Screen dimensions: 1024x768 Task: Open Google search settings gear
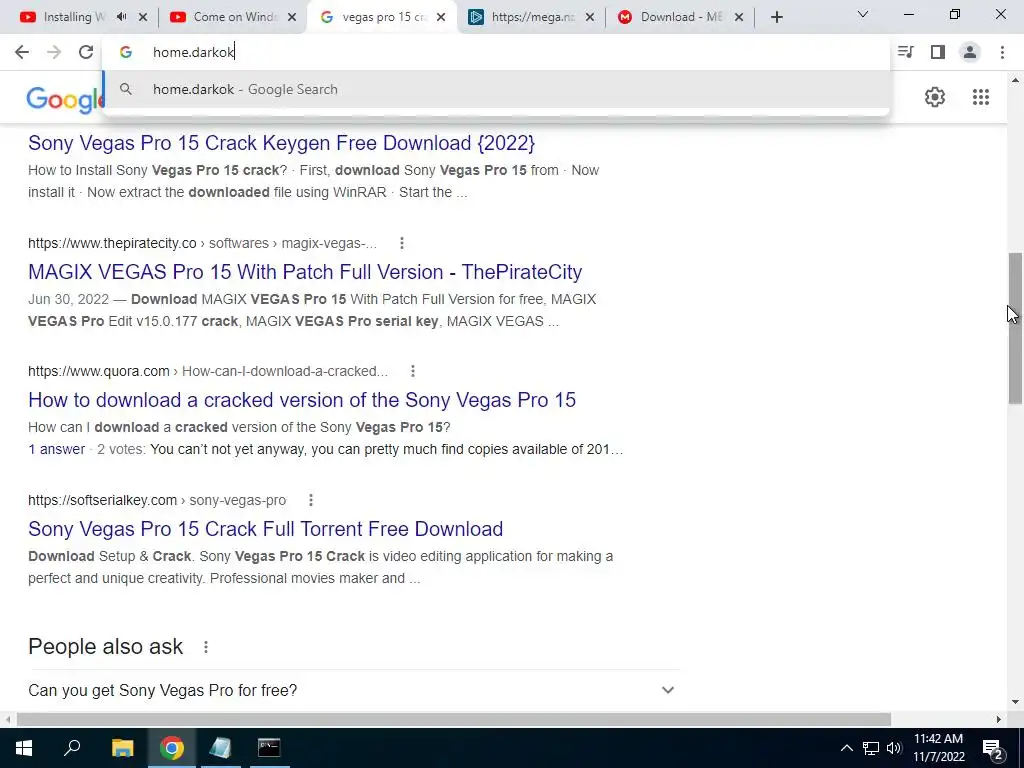[x=935, y=97]
